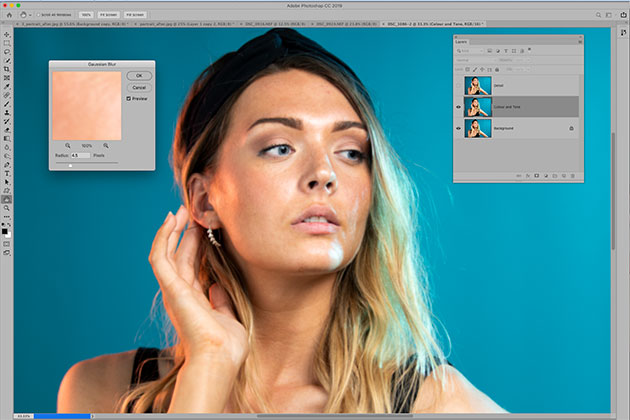Select the Pen tool
This screenshot has width=630, height=420.
[6, 165]
